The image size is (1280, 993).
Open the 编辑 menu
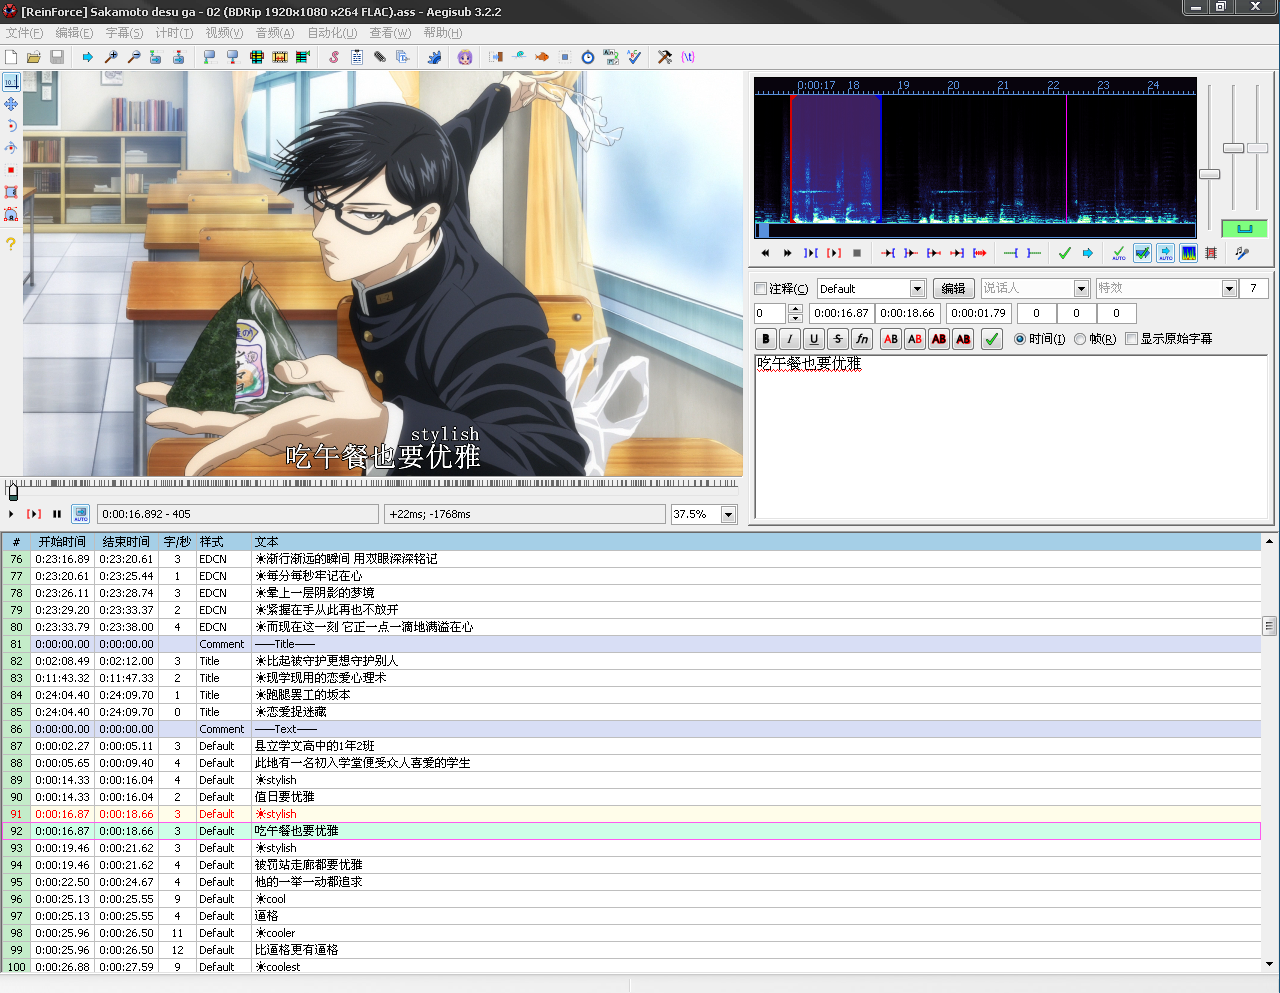click(x=74, y=33)
